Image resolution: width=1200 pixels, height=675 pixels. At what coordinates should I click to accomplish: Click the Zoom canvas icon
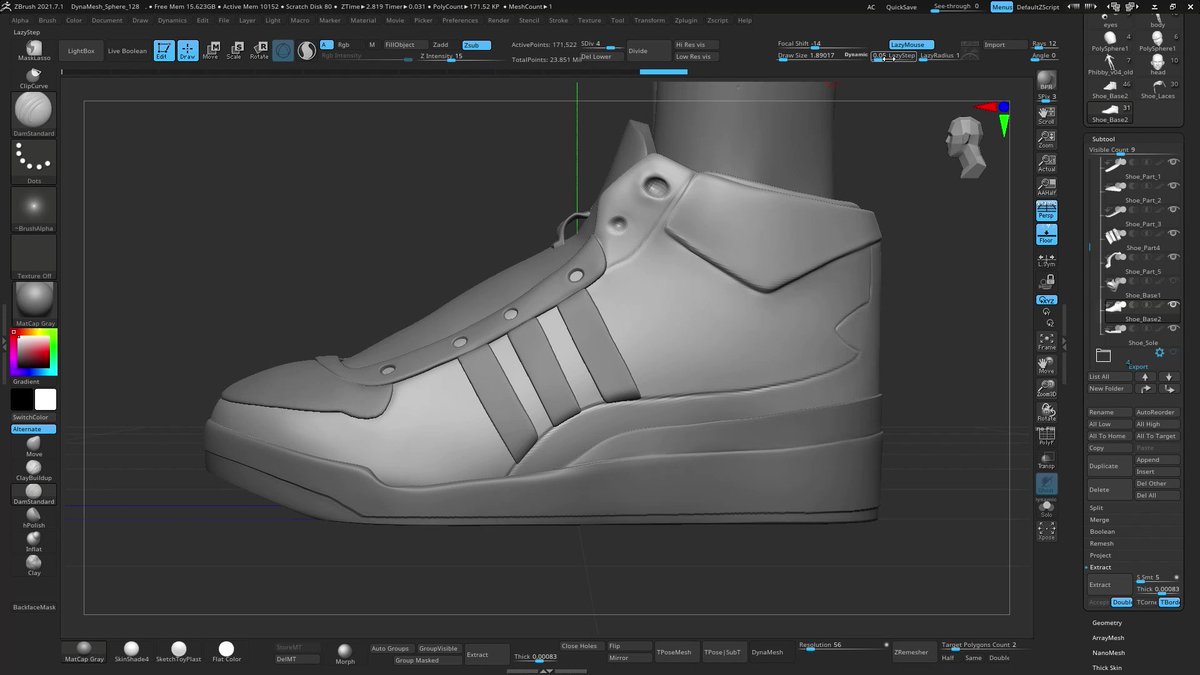click(1046, 138)
